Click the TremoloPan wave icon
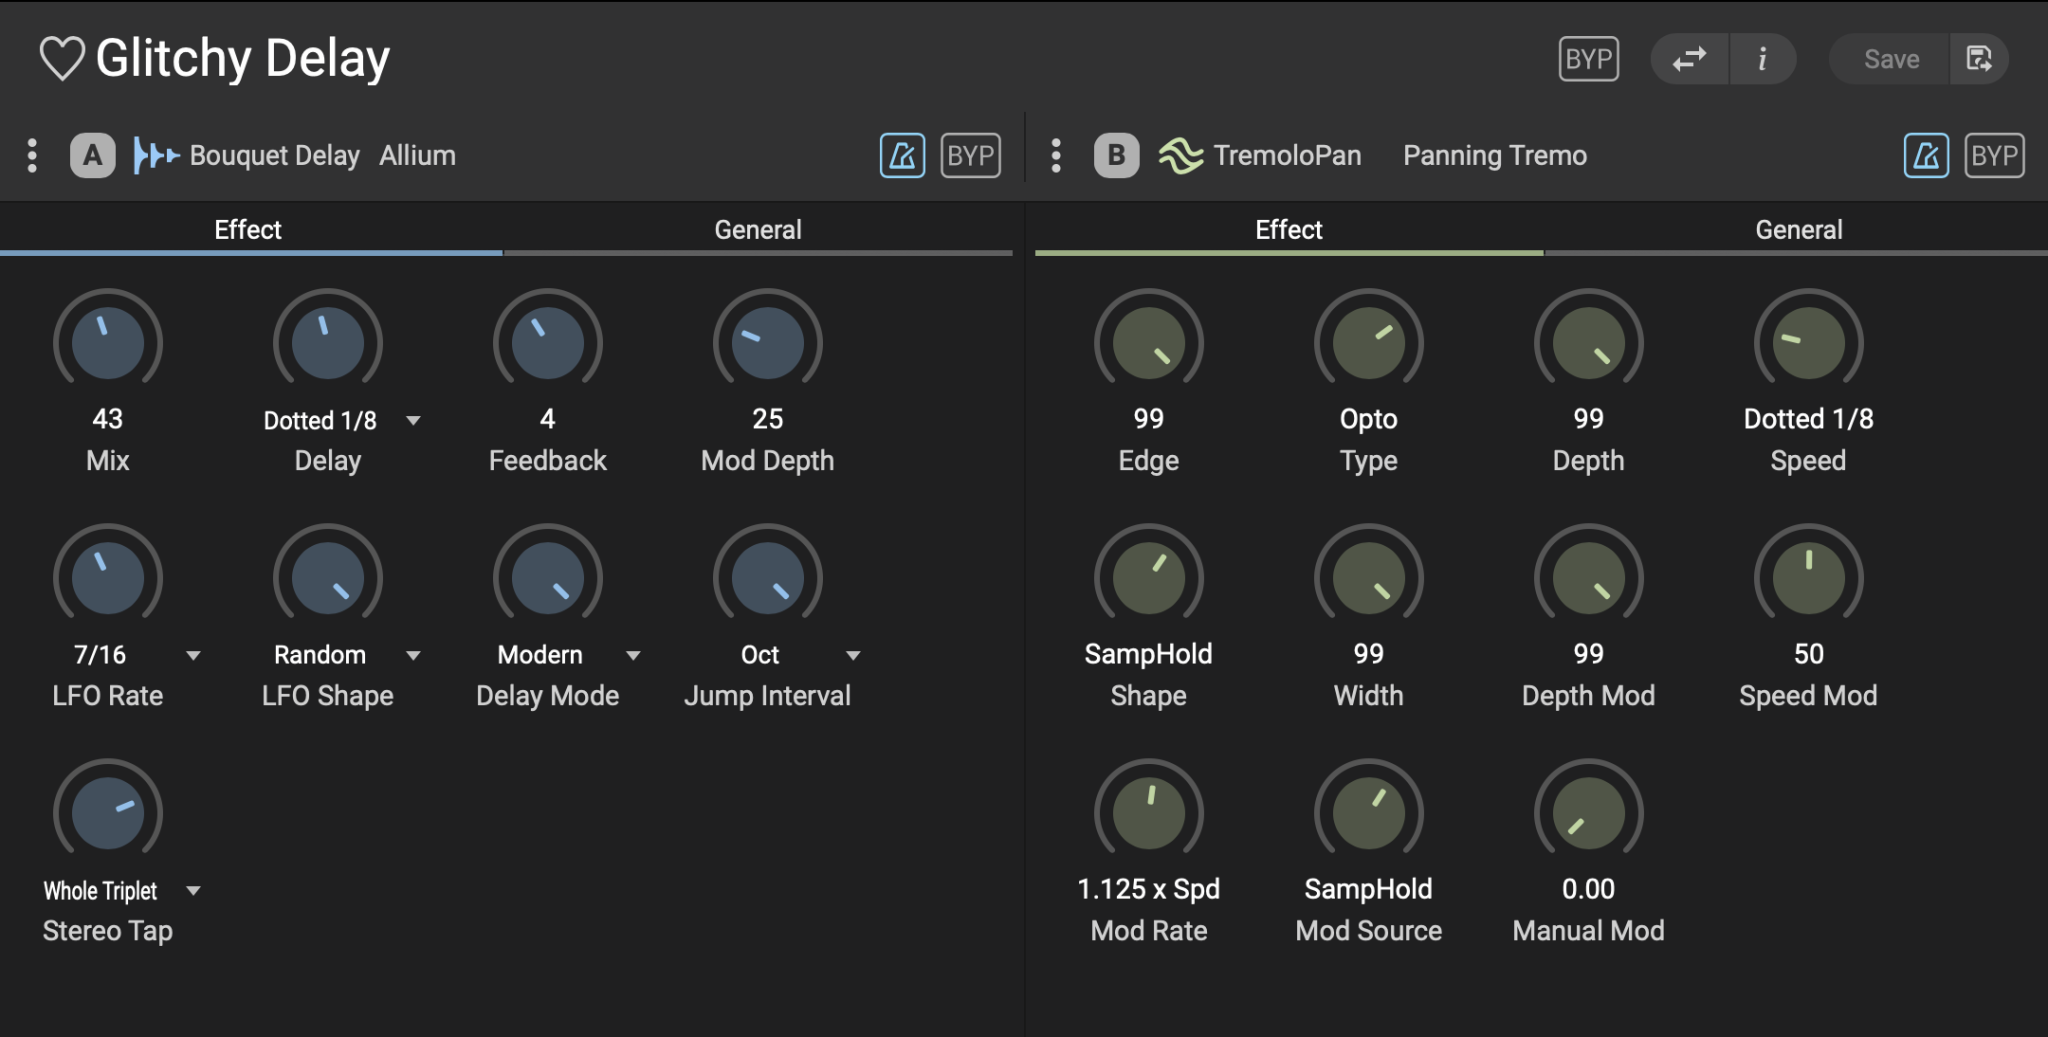Image resolution: width=2048 pixels, height=1037 pixels. (1180, 156)
